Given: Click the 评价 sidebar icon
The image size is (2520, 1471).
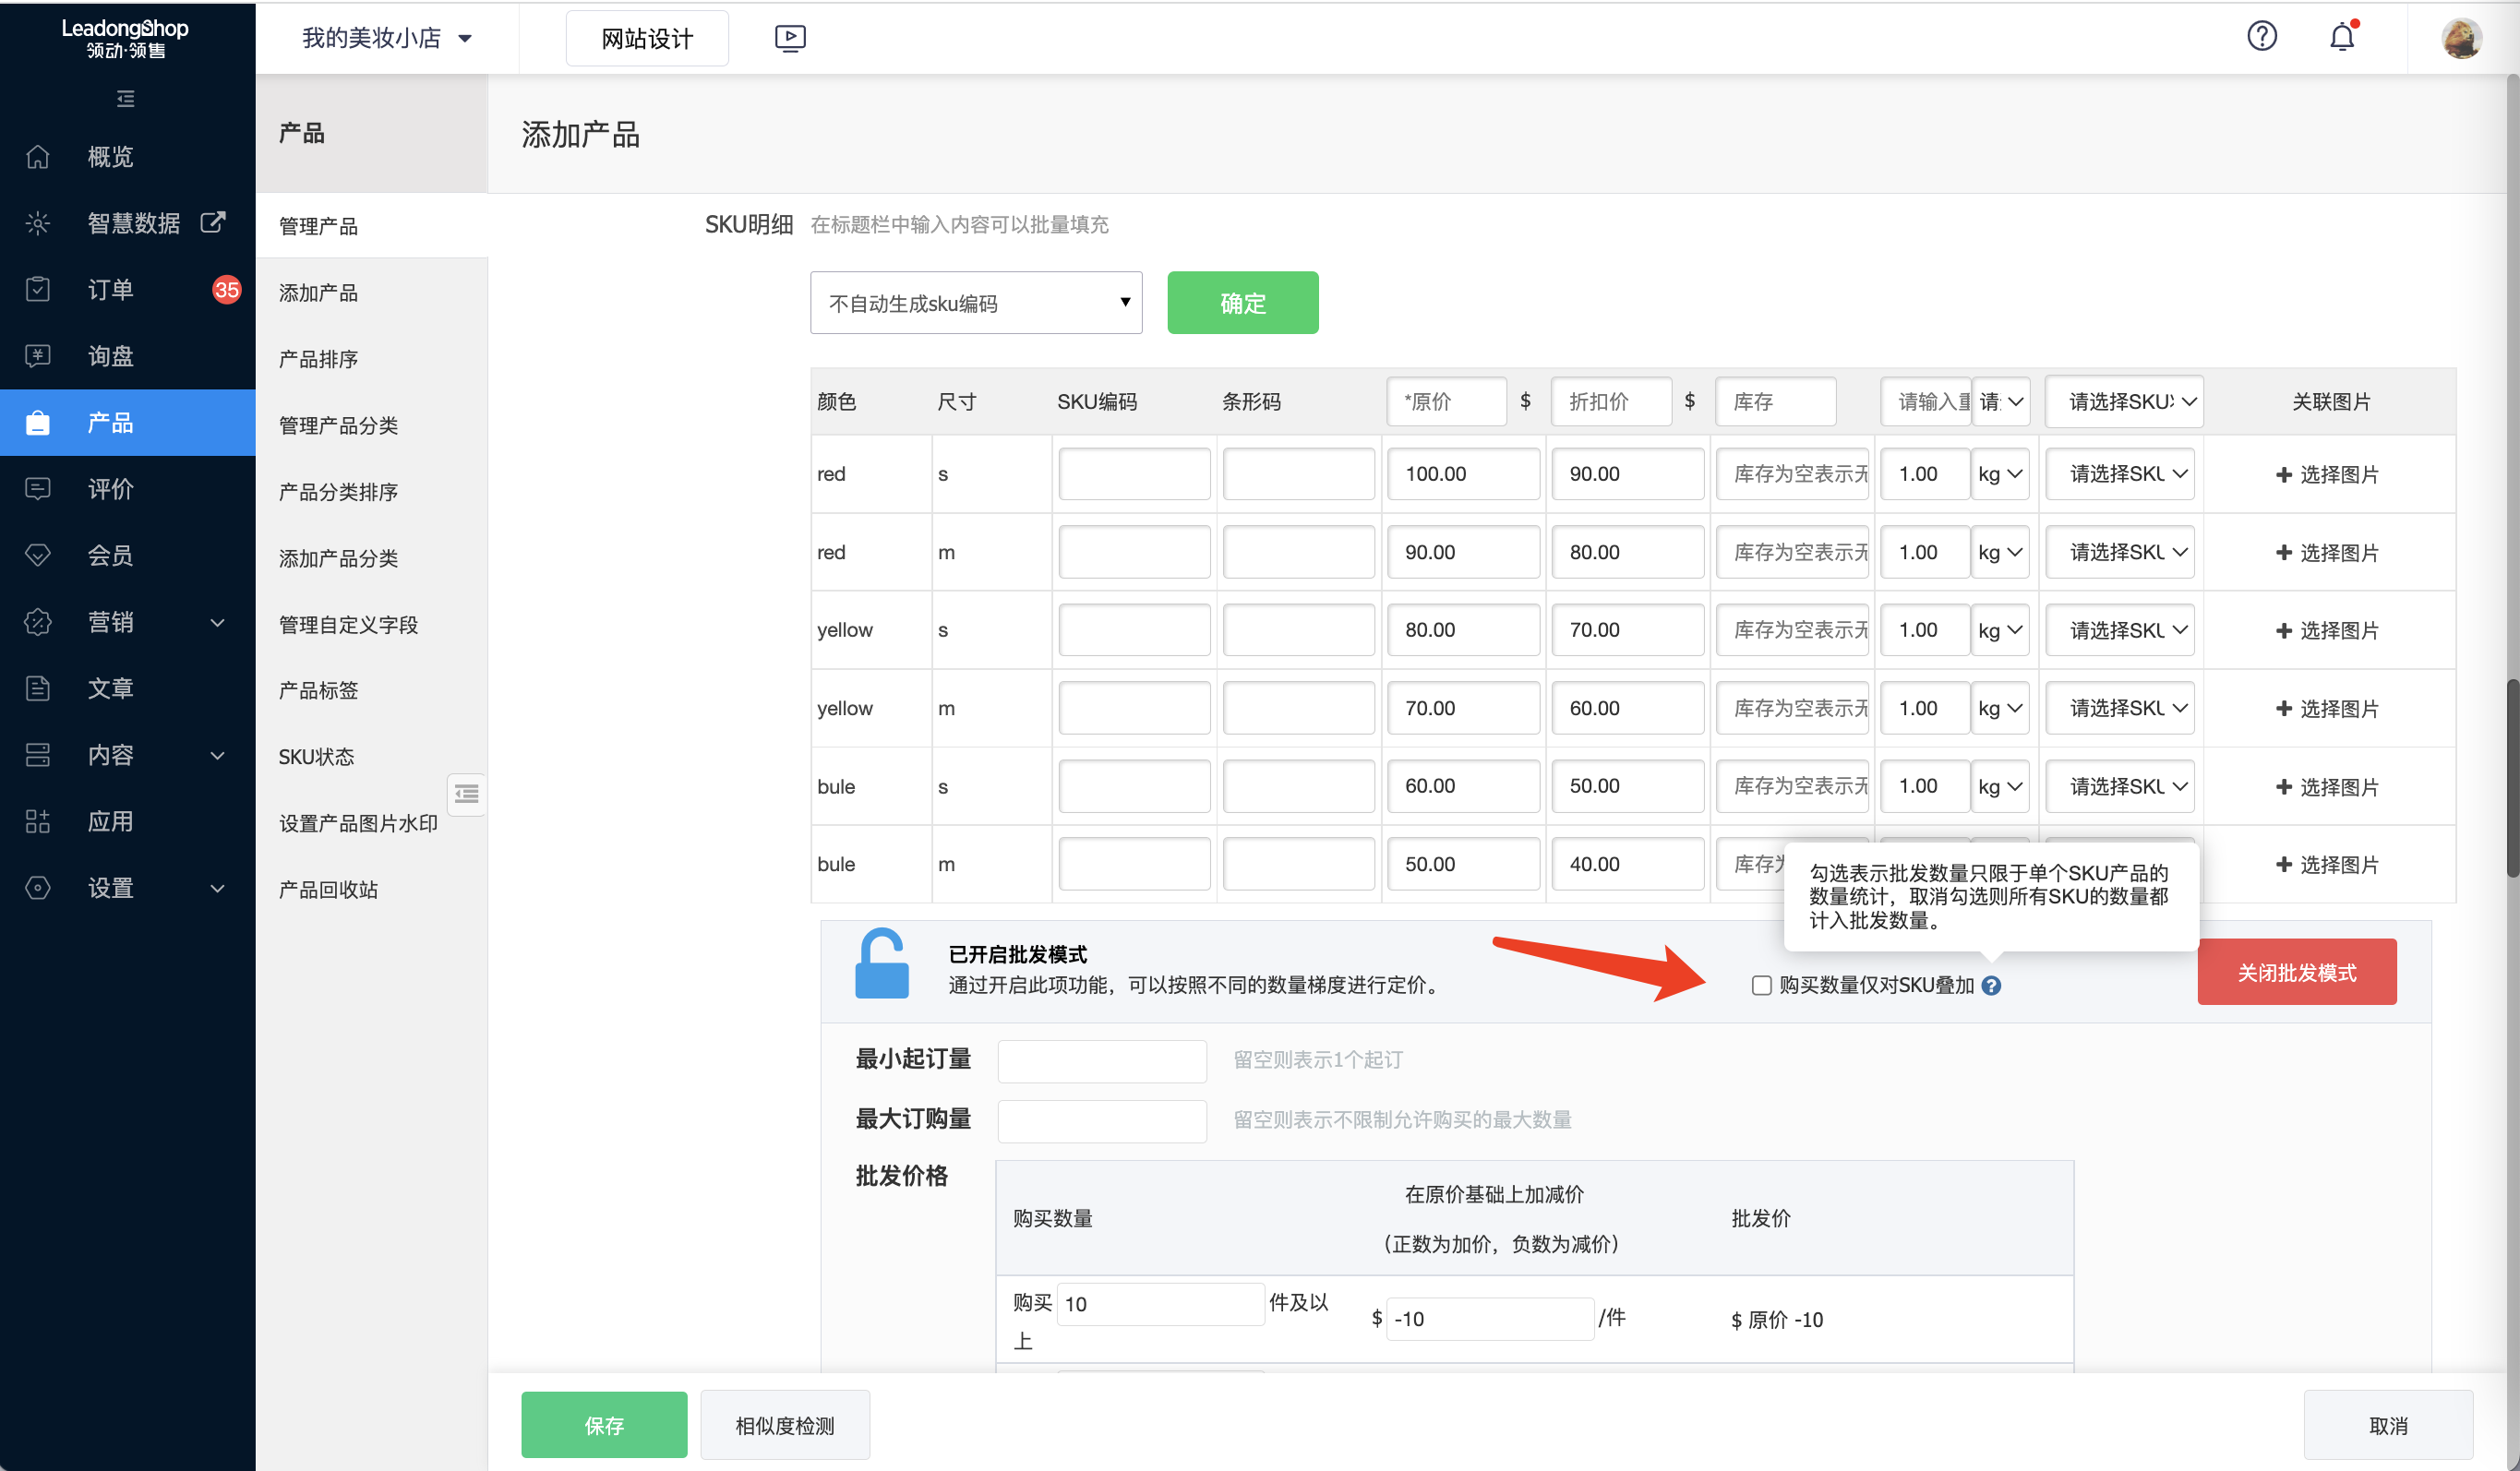Looking at the screenshot, I should click(x=37, y=489).
